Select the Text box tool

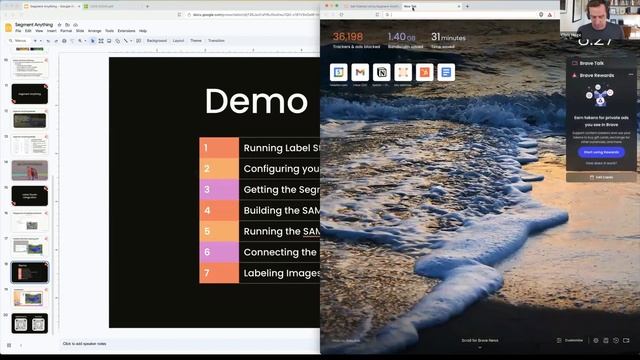101,41
